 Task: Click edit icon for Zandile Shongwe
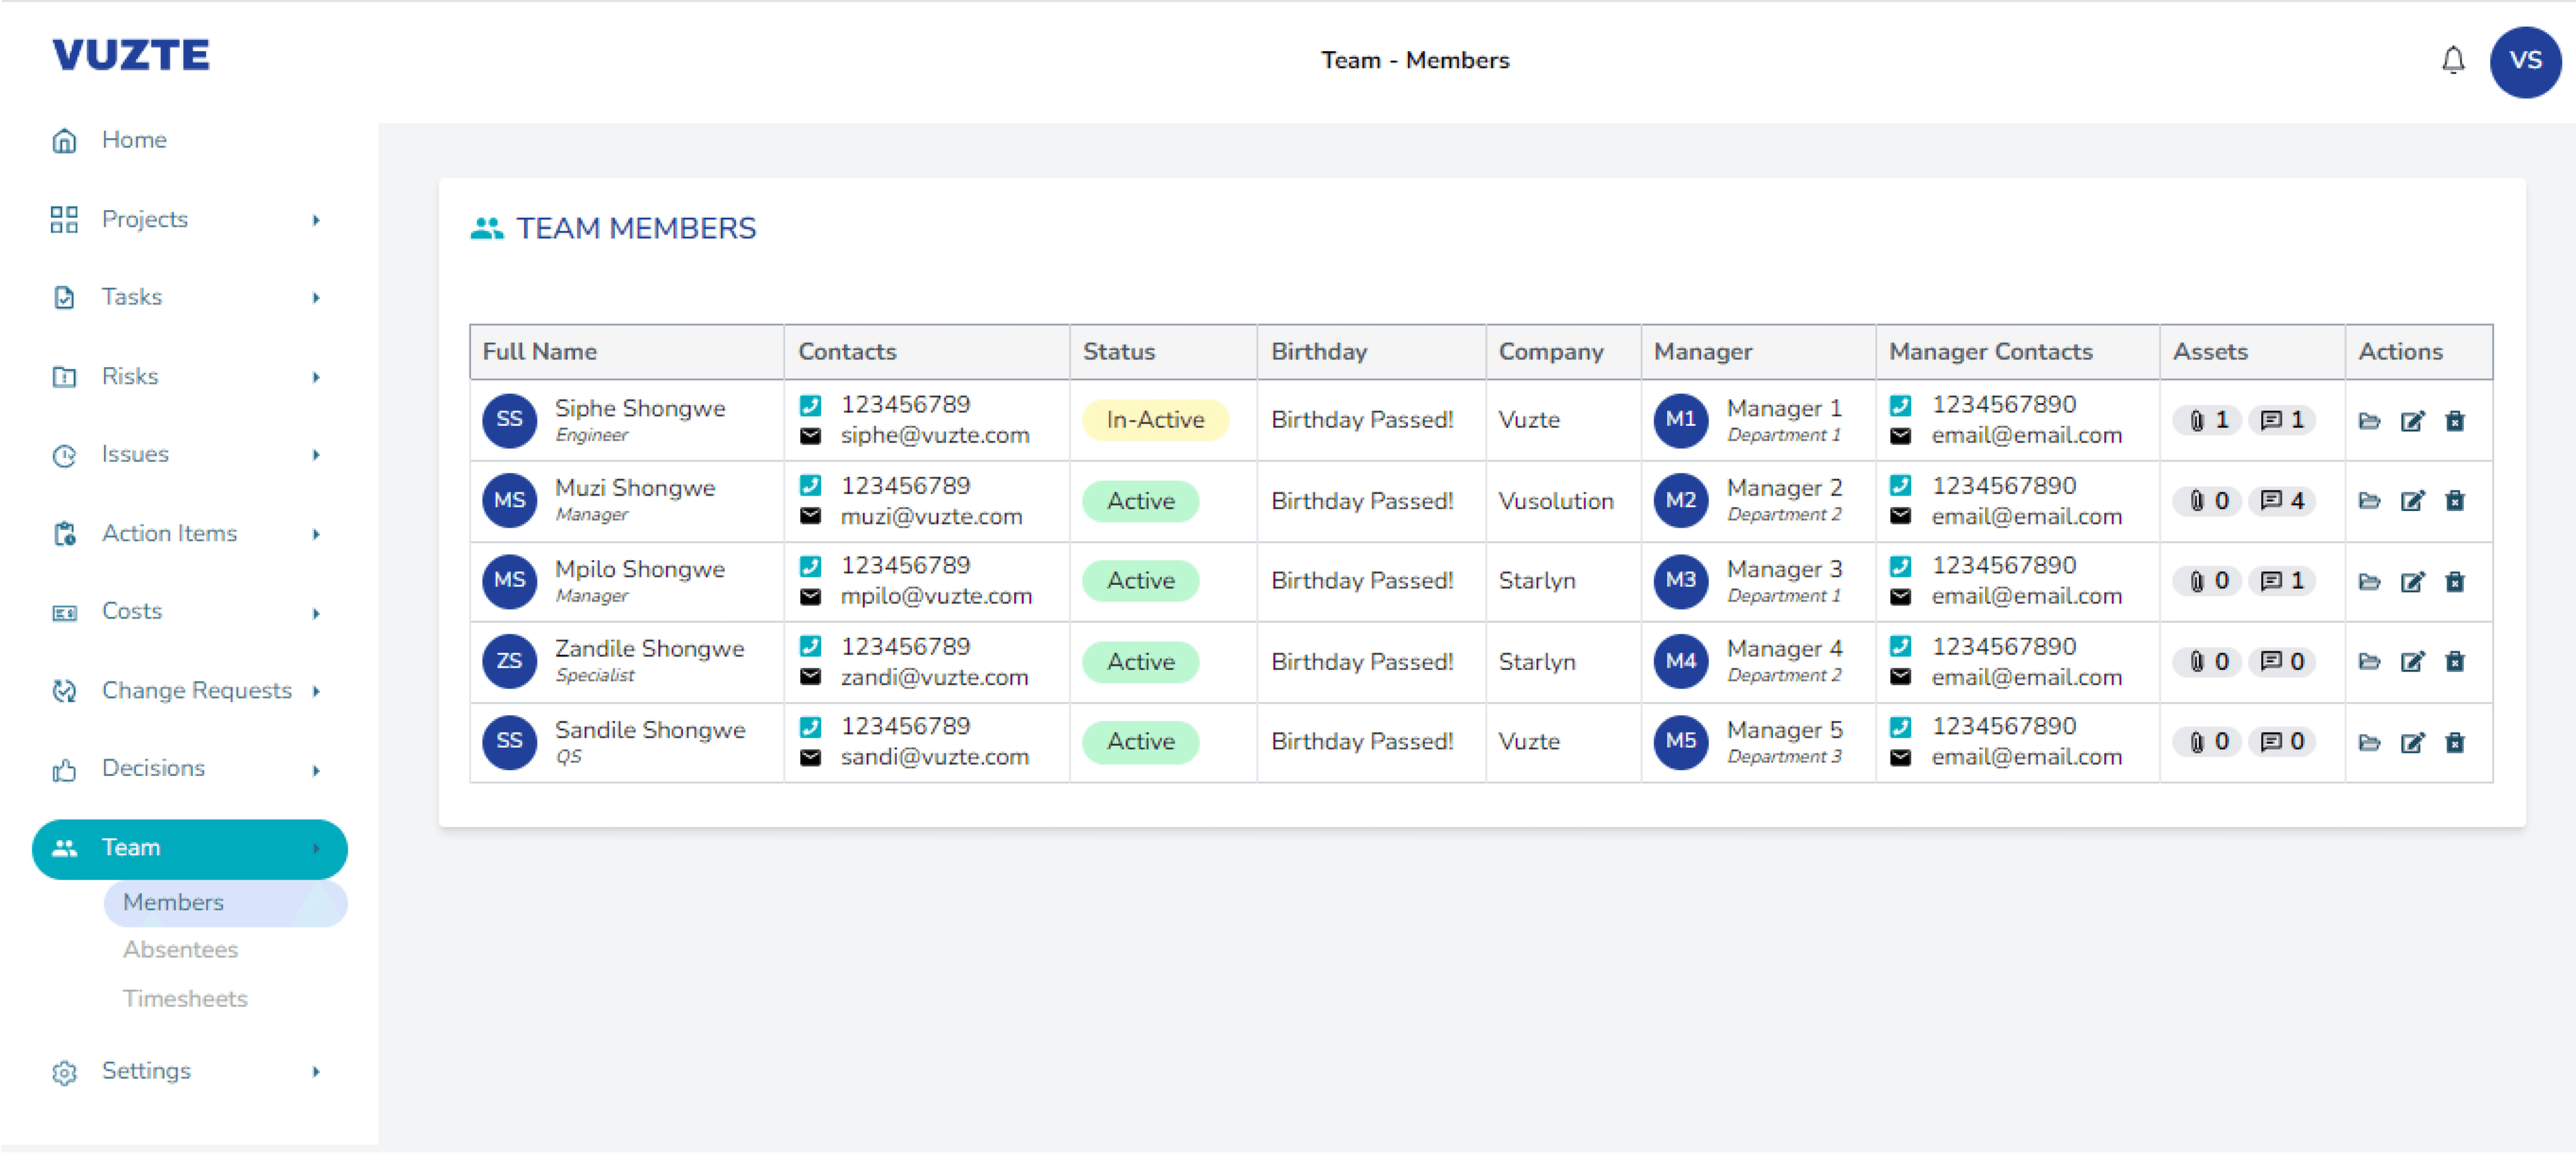[2412, 662]
